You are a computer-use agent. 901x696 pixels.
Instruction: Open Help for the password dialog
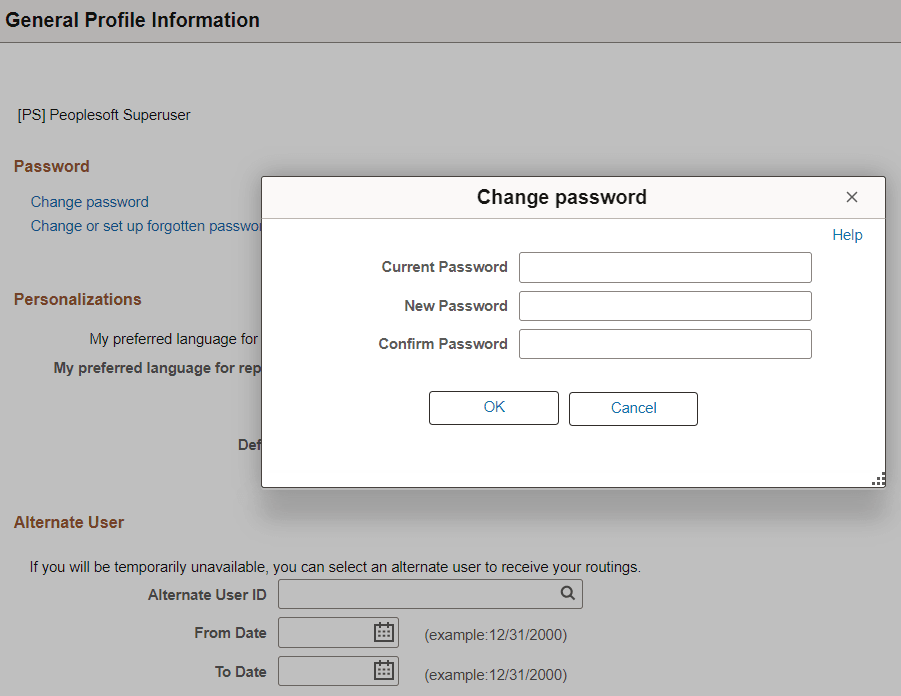[846, 235]
